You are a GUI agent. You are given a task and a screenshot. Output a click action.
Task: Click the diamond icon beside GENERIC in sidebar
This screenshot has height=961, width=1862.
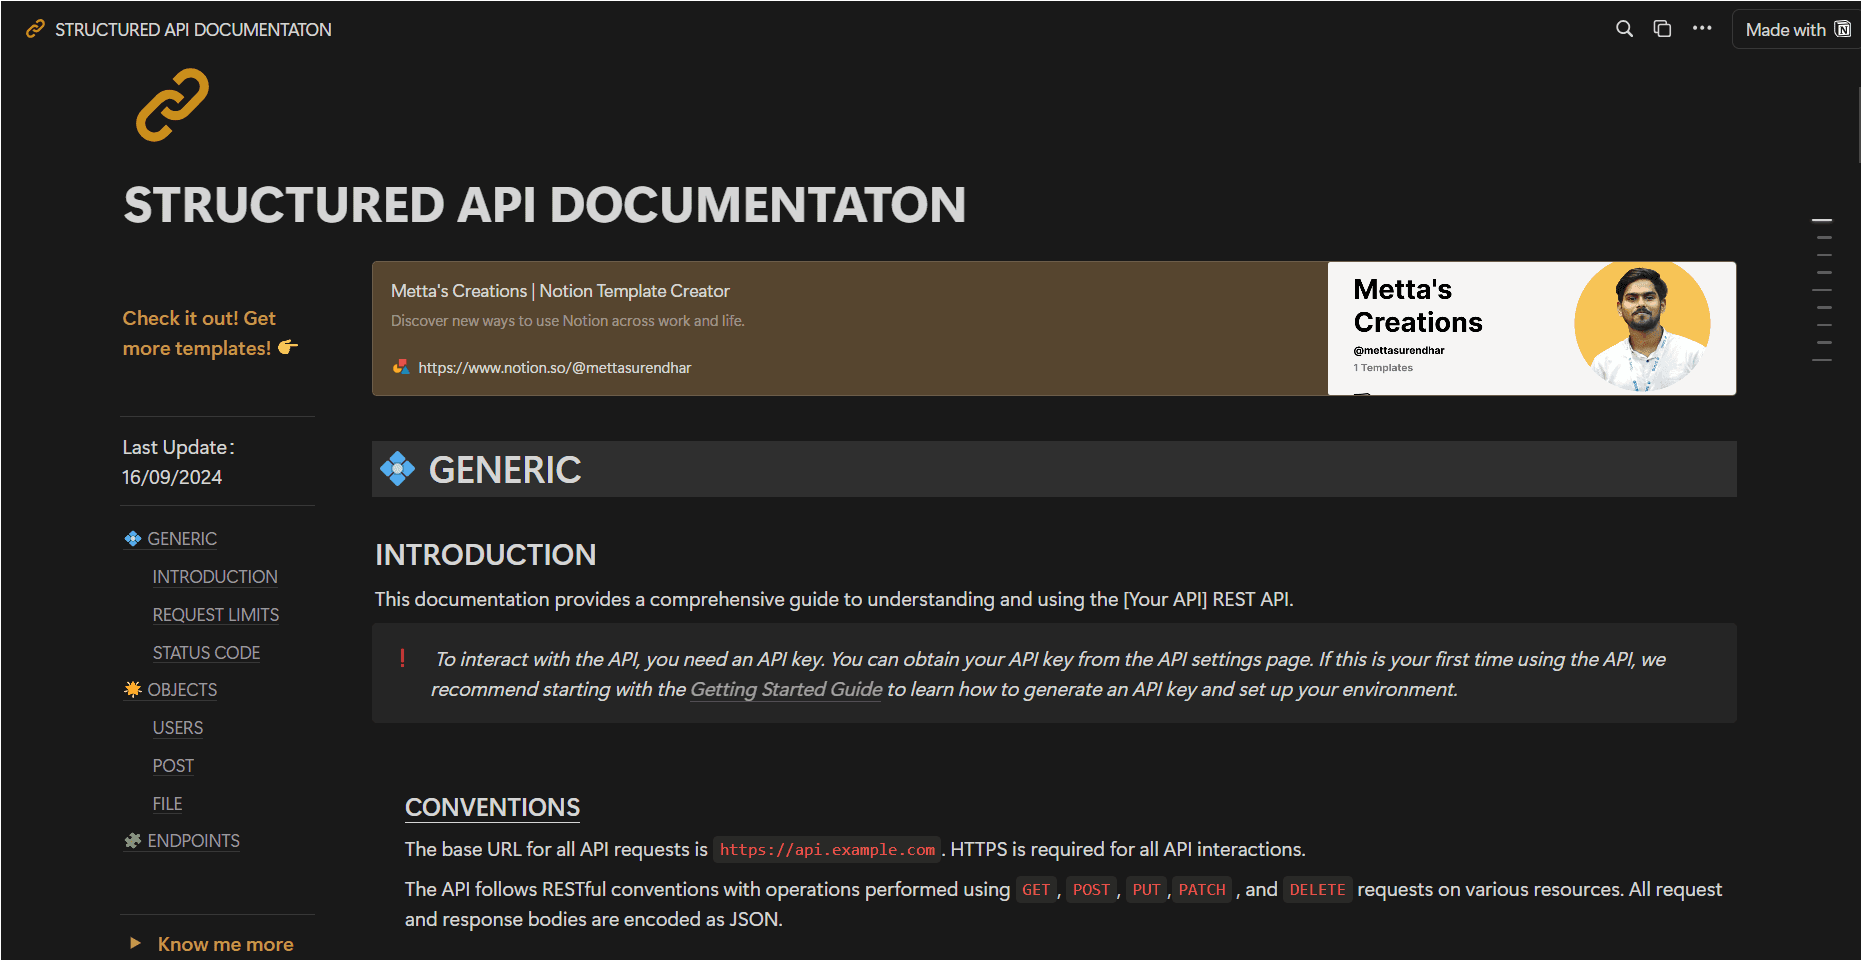point(132,538)
